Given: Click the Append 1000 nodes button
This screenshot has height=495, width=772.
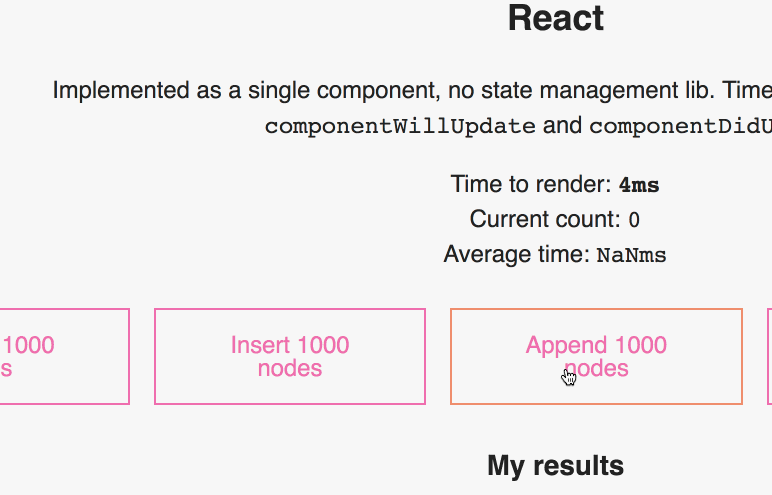Looking at the screenshot, I should tap(596, 357).
